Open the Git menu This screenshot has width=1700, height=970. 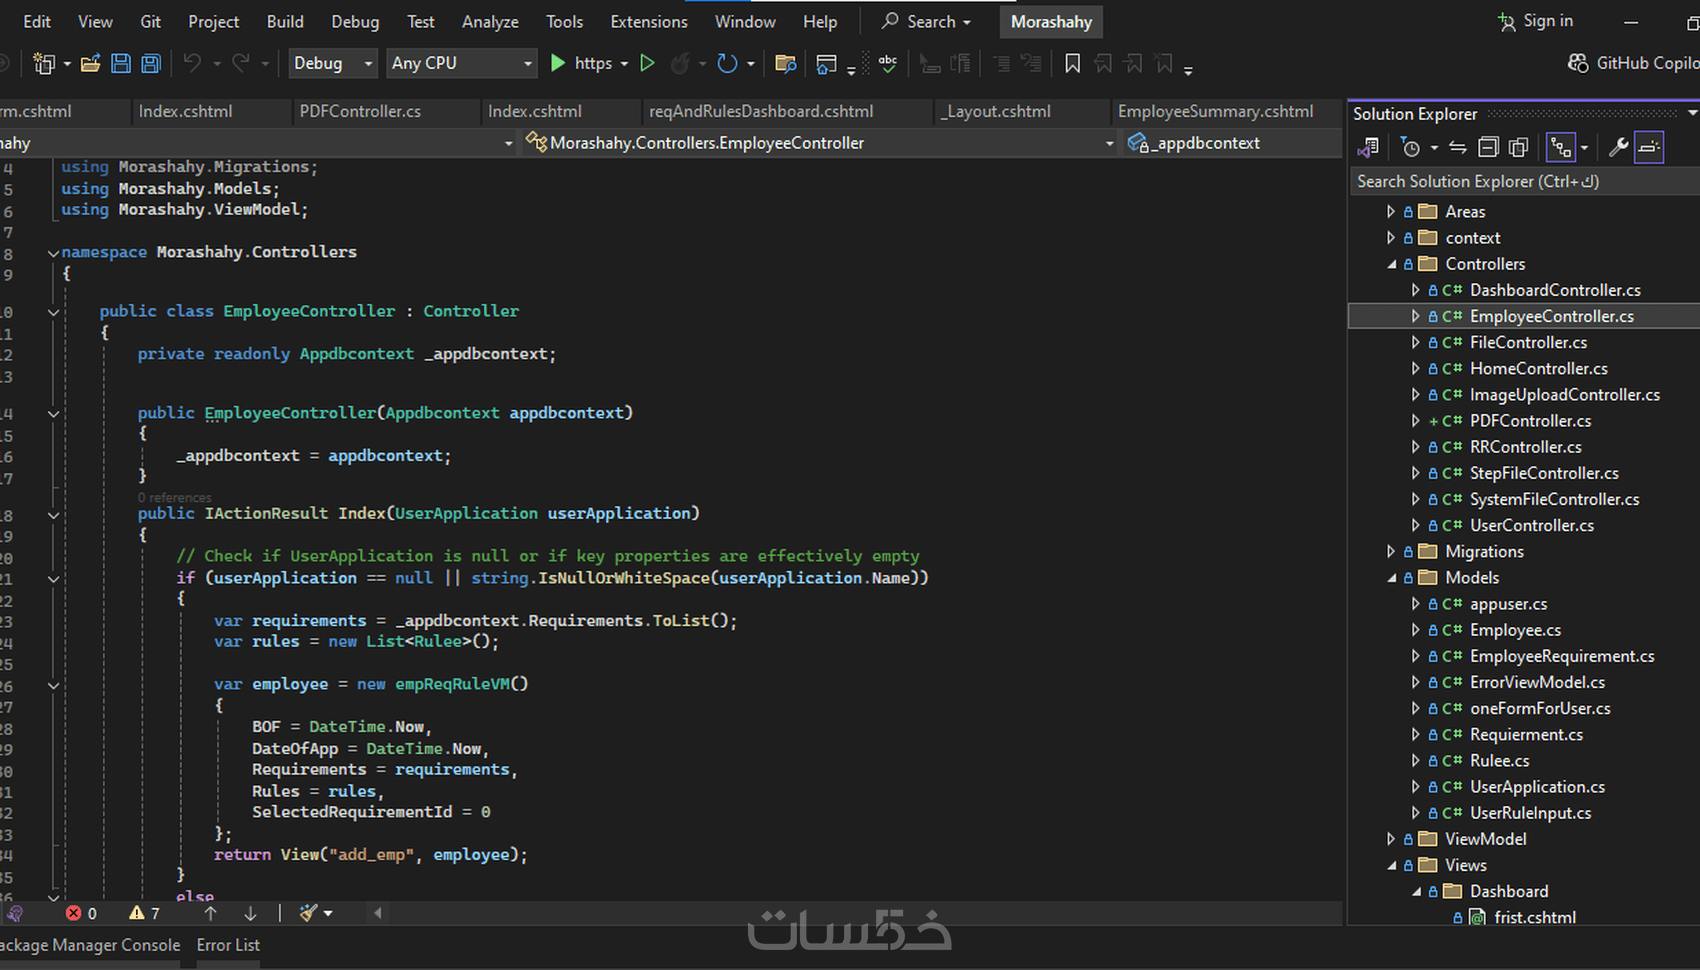pyautogui.click(x=151, y=22)
